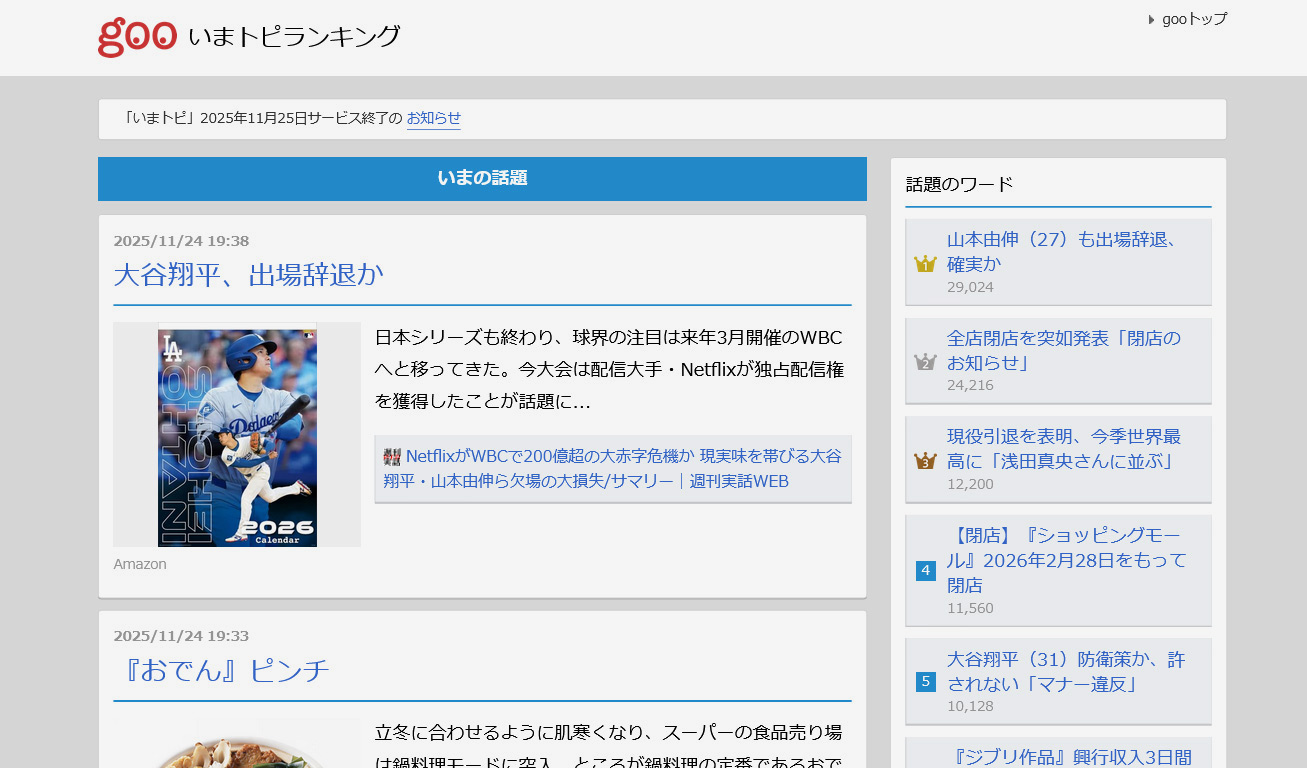This screenshot has height=768, width=1307.
Task: Click the Shohei Ohtani 2026 calendar image
Action: (237, 435)
